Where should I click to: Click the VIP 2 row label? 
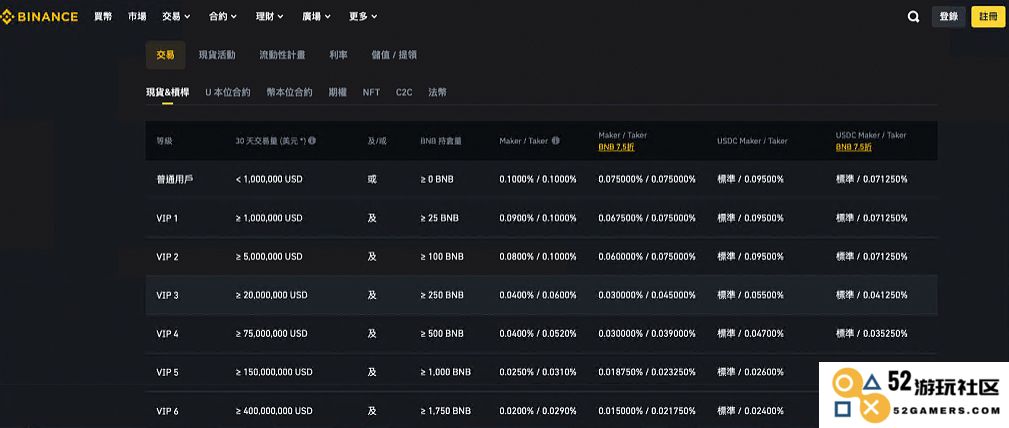point(167,257)
